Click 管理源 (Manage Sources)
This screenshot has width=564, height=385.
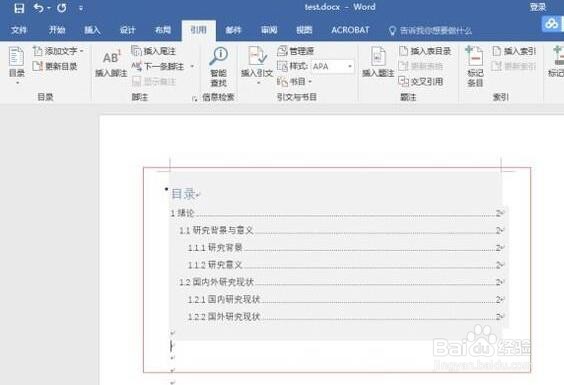click(x=296, y=51)
